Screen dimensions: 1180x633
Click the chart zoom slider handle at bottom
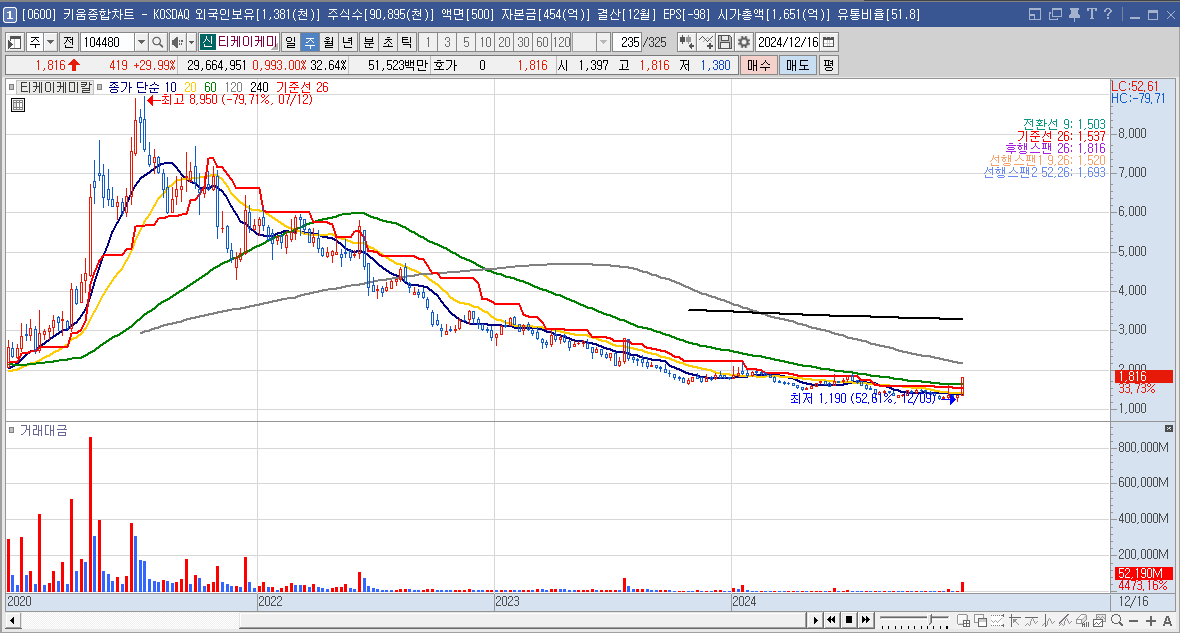pos(931,620)
